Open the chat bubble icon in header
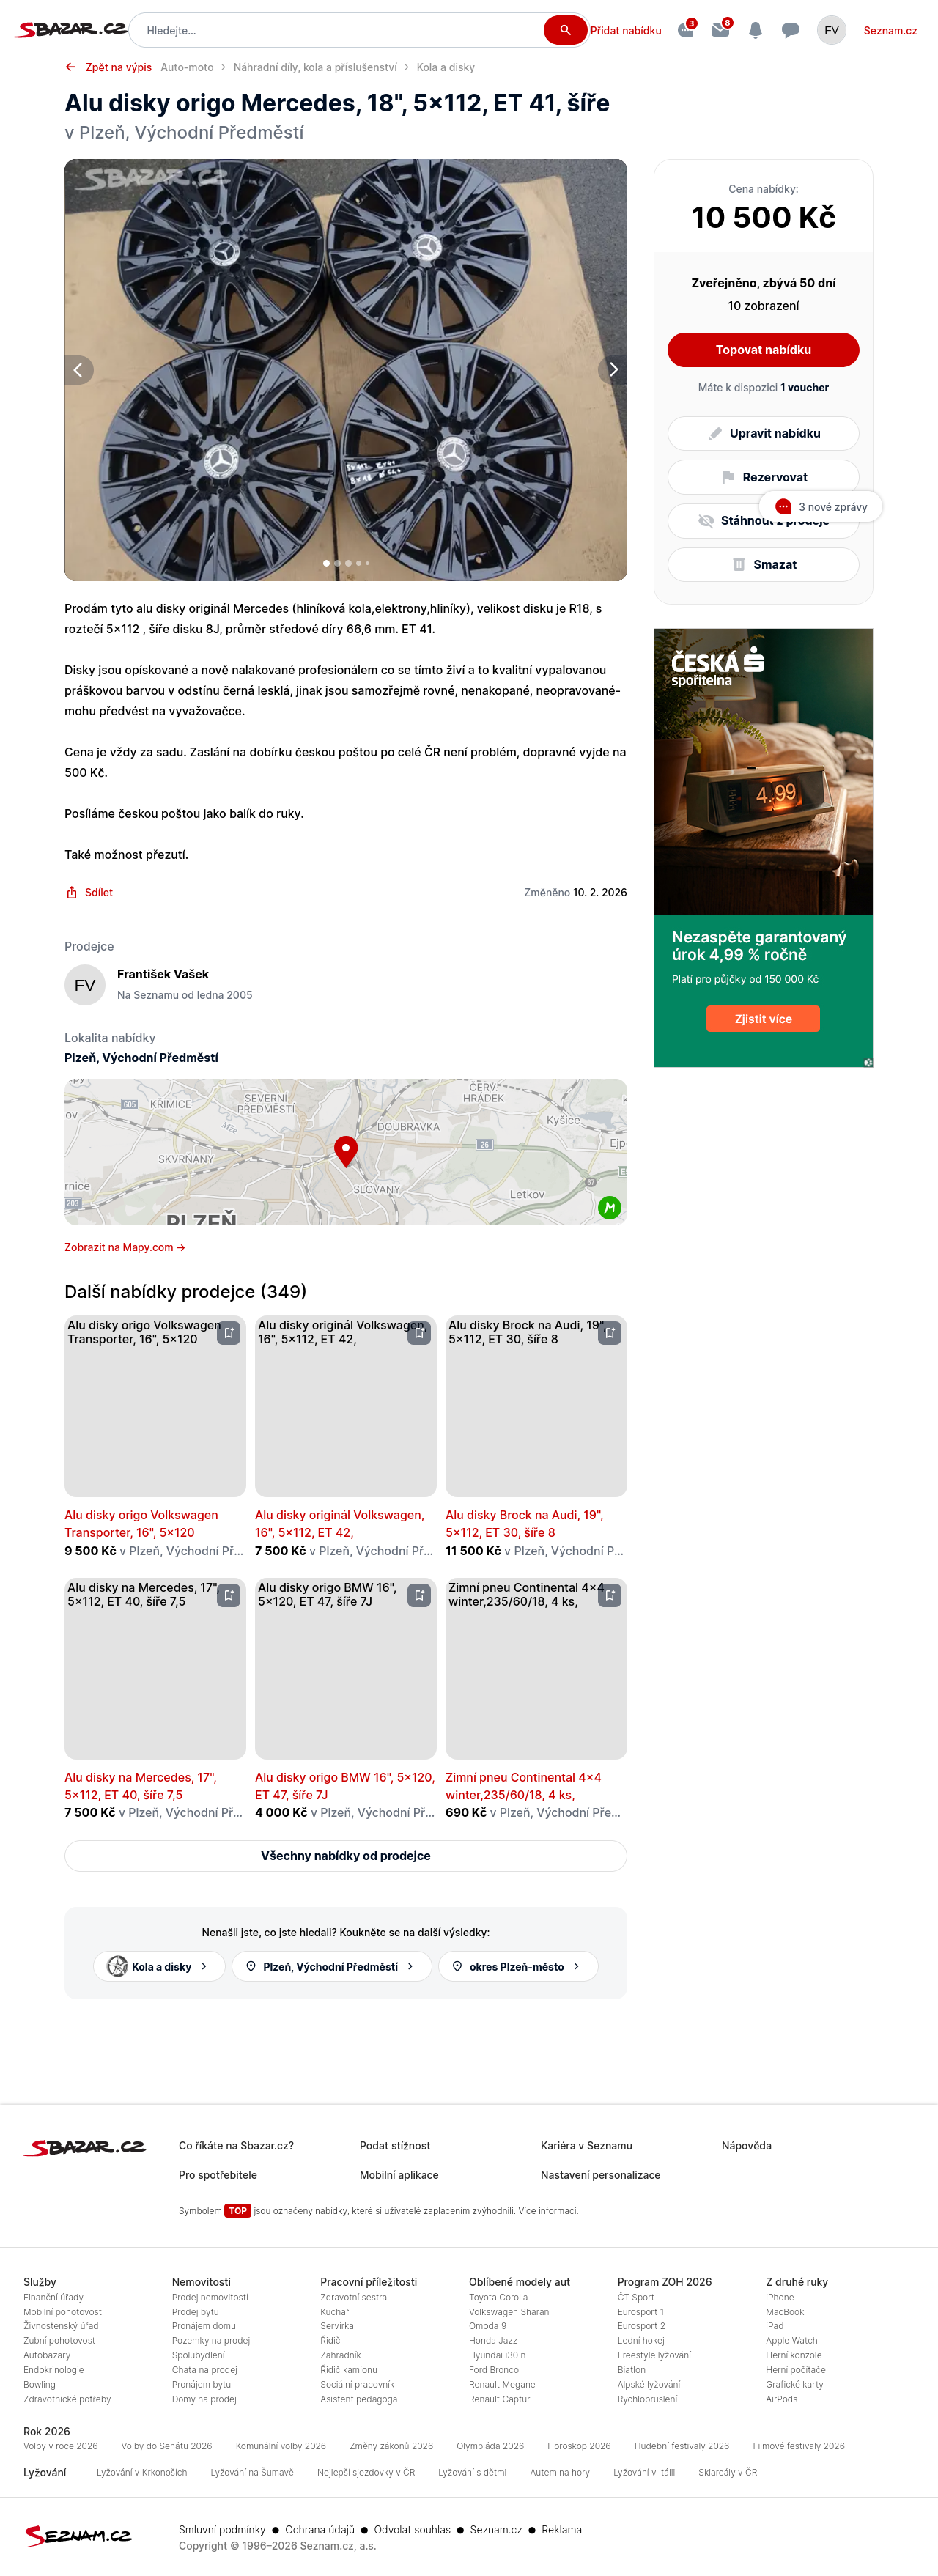The image size is (938, 2576). (790, 30)
